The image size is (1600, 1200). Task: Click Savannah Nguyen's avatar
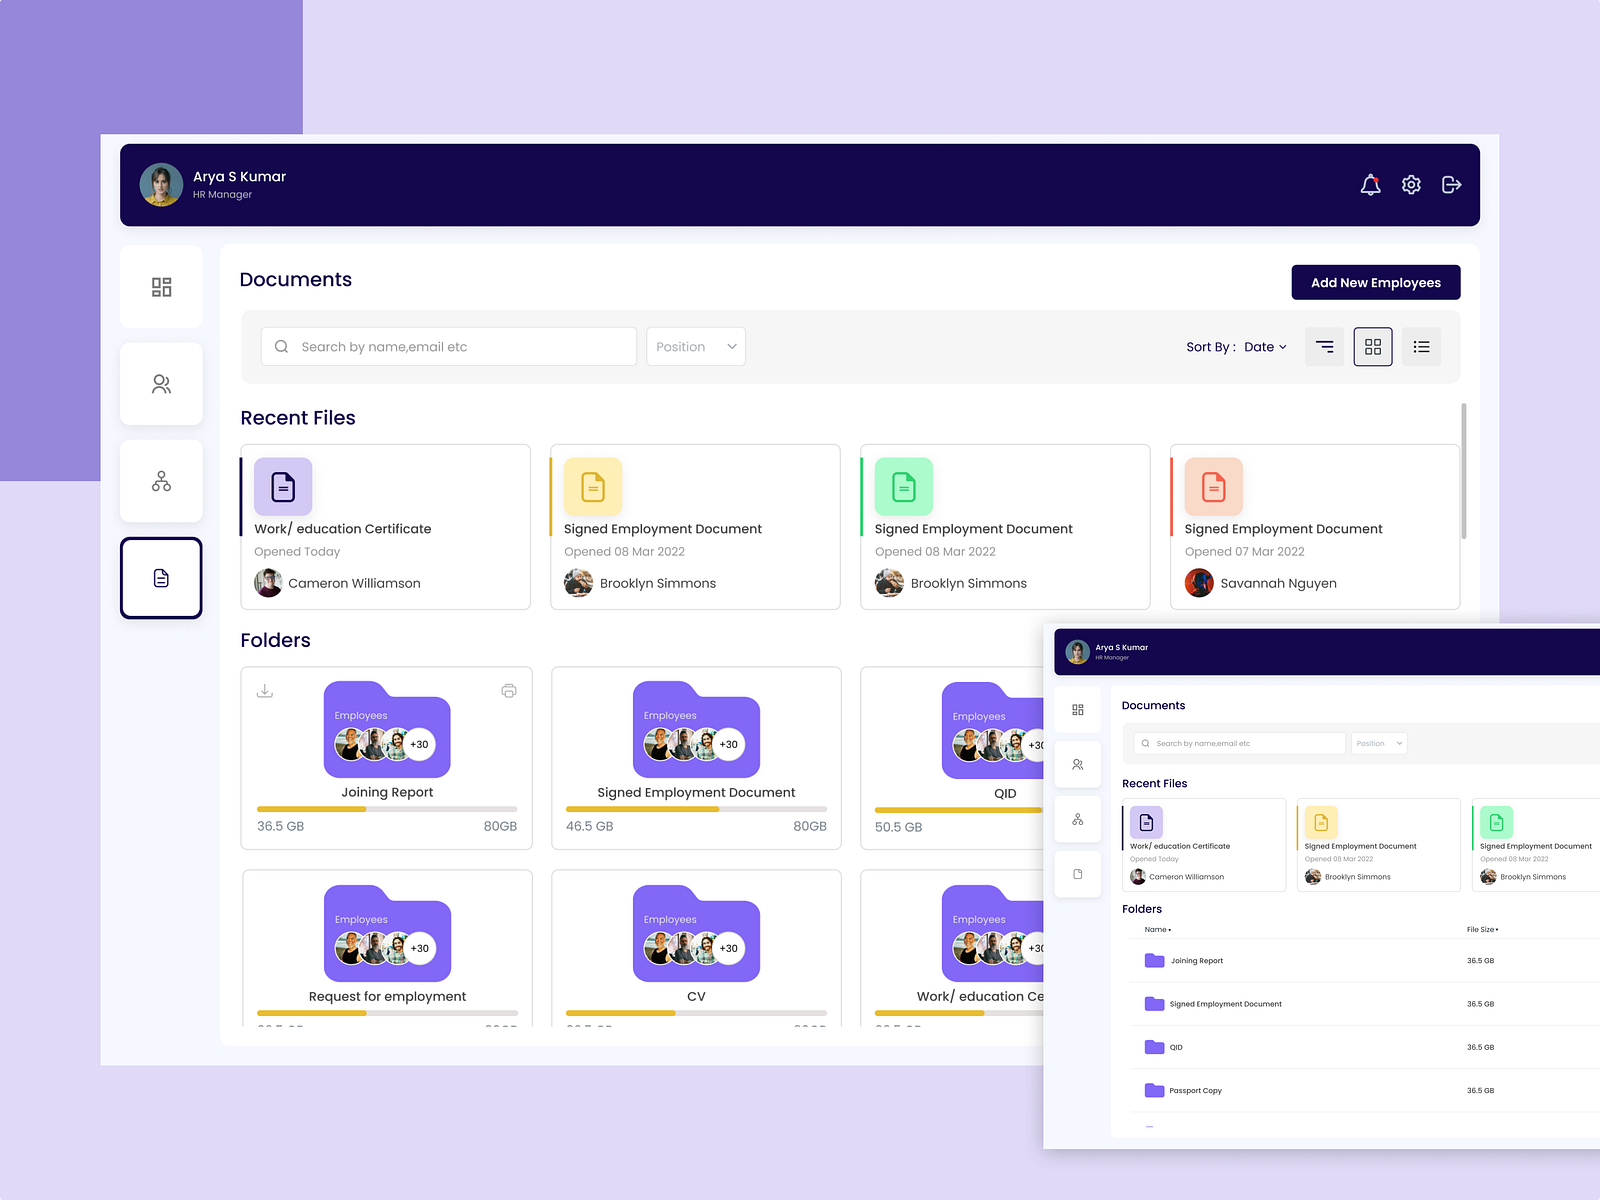1199,583
